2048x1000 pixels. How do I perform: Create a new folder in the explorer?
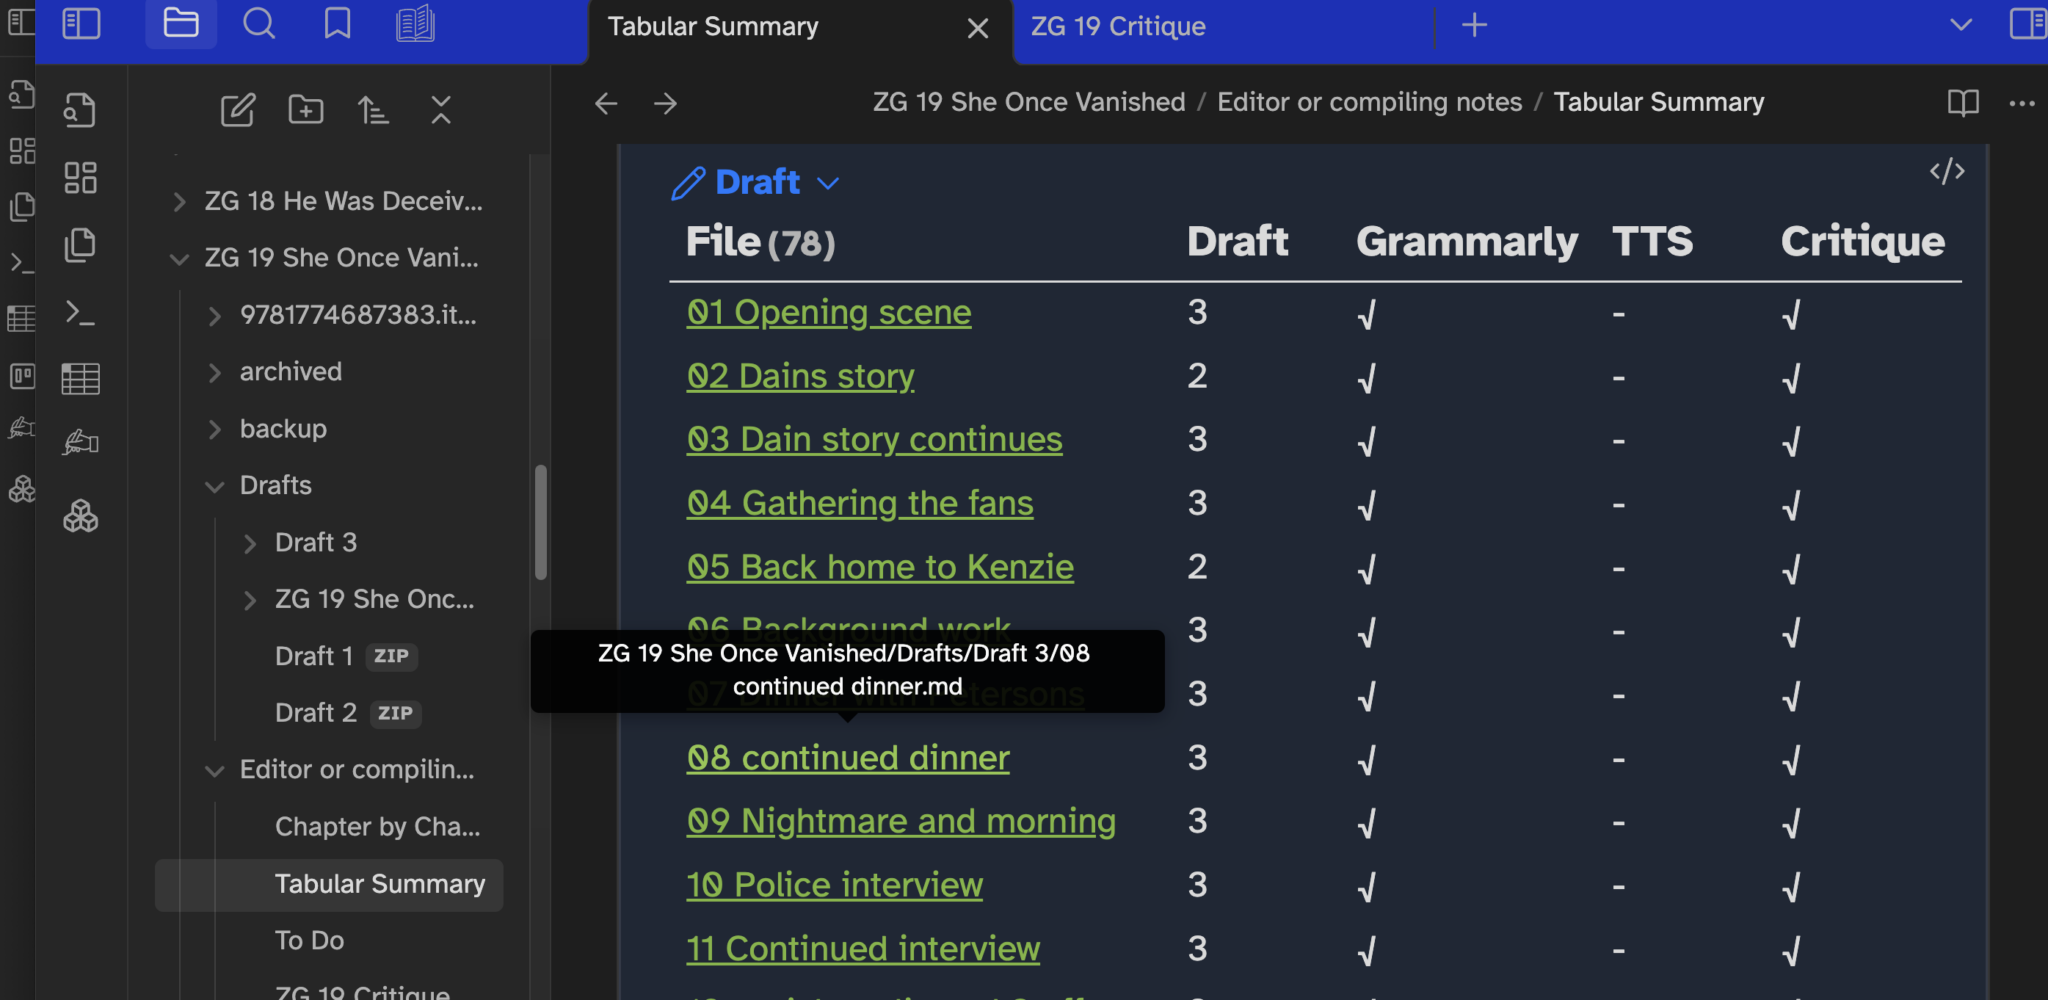[x=305, y=110]
